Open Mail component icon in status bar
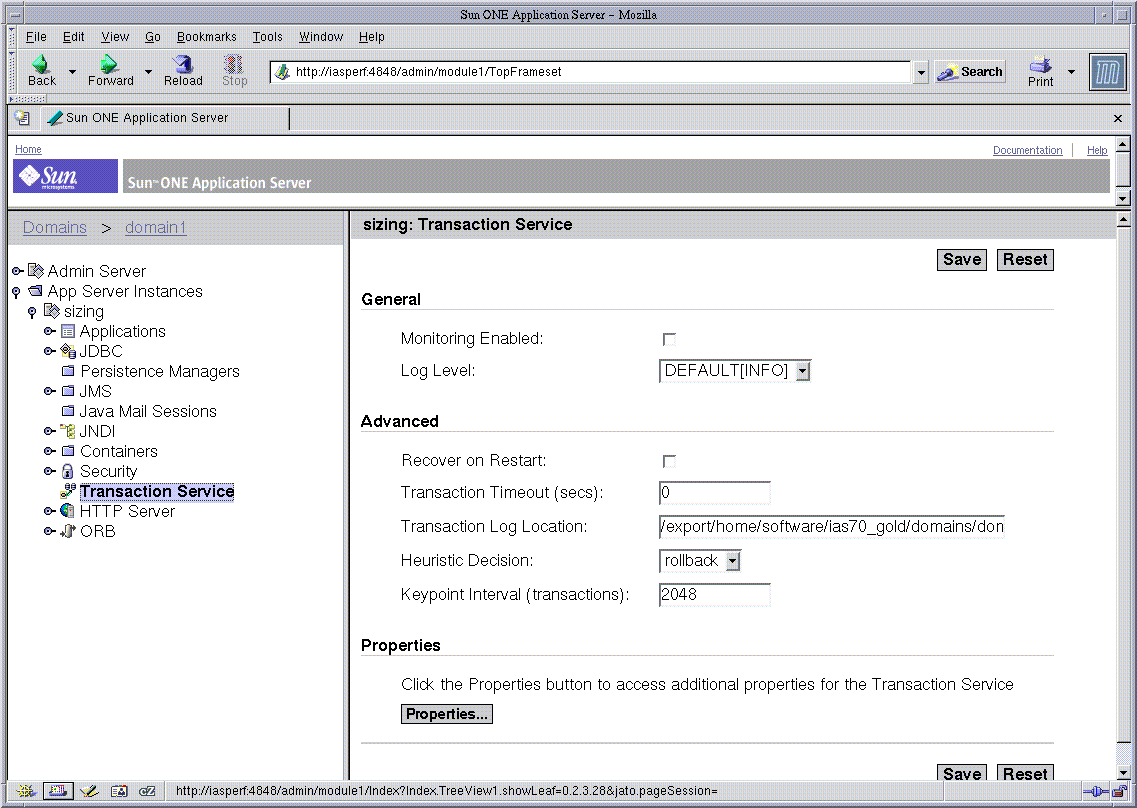The width and height of the screenshot is (1137, 808). pyautogui.click(x=57, y=791)
